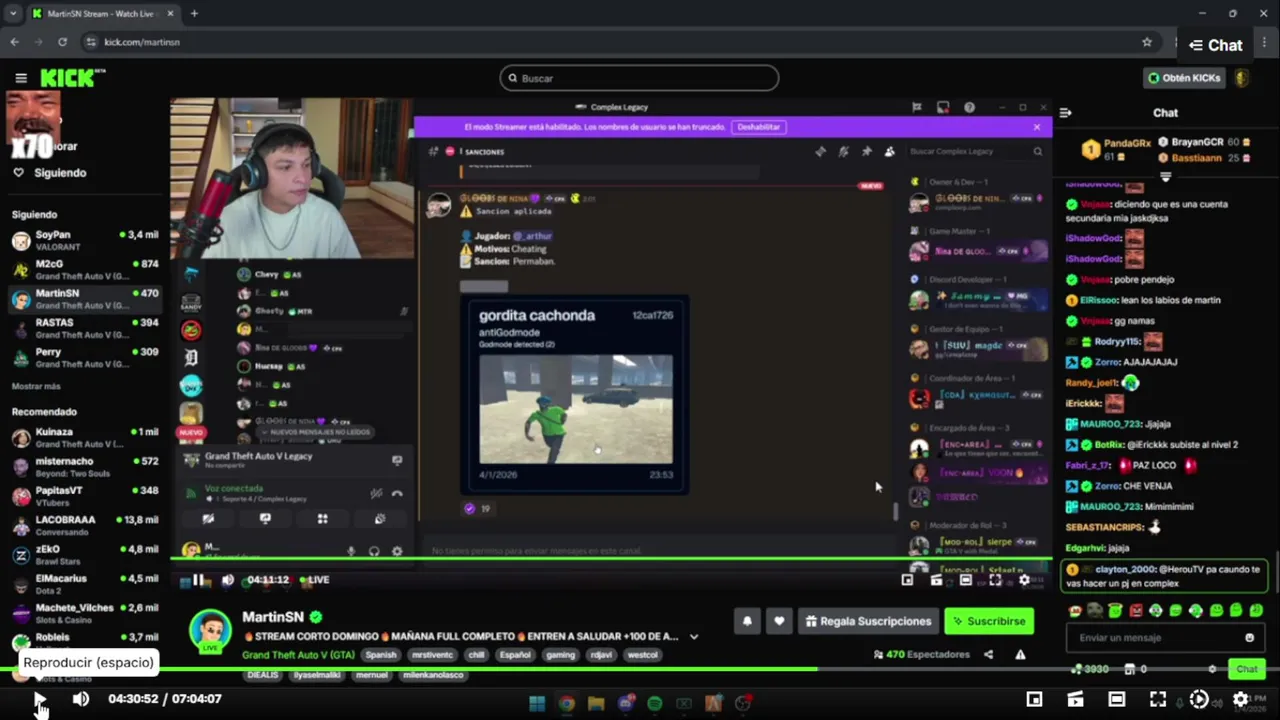Open picture-in-picture in outer player bar

click(x=1034, y=699)
